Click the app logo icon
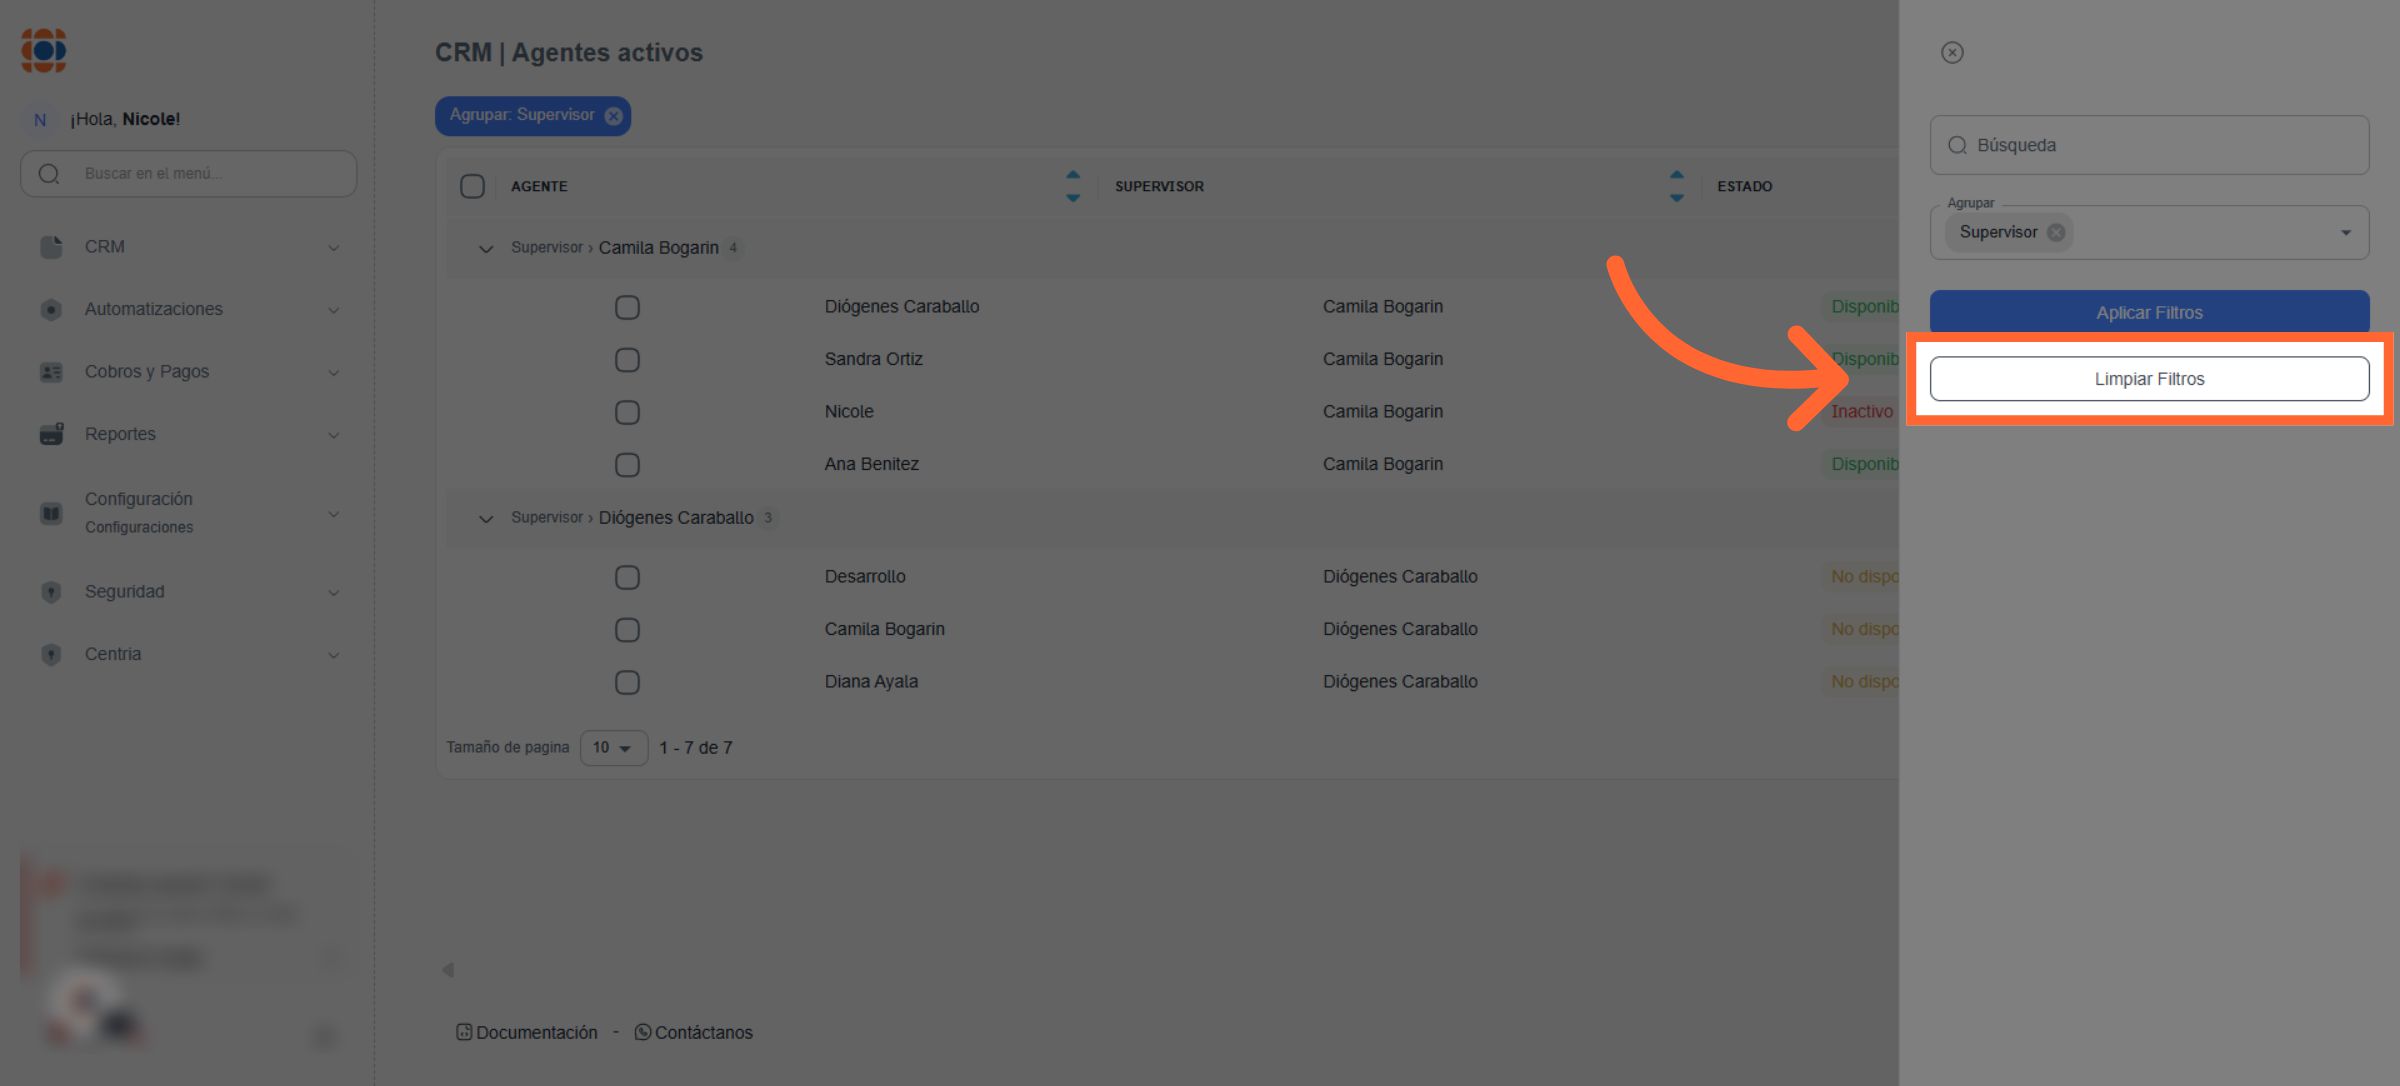 click(x=44, y=50)
